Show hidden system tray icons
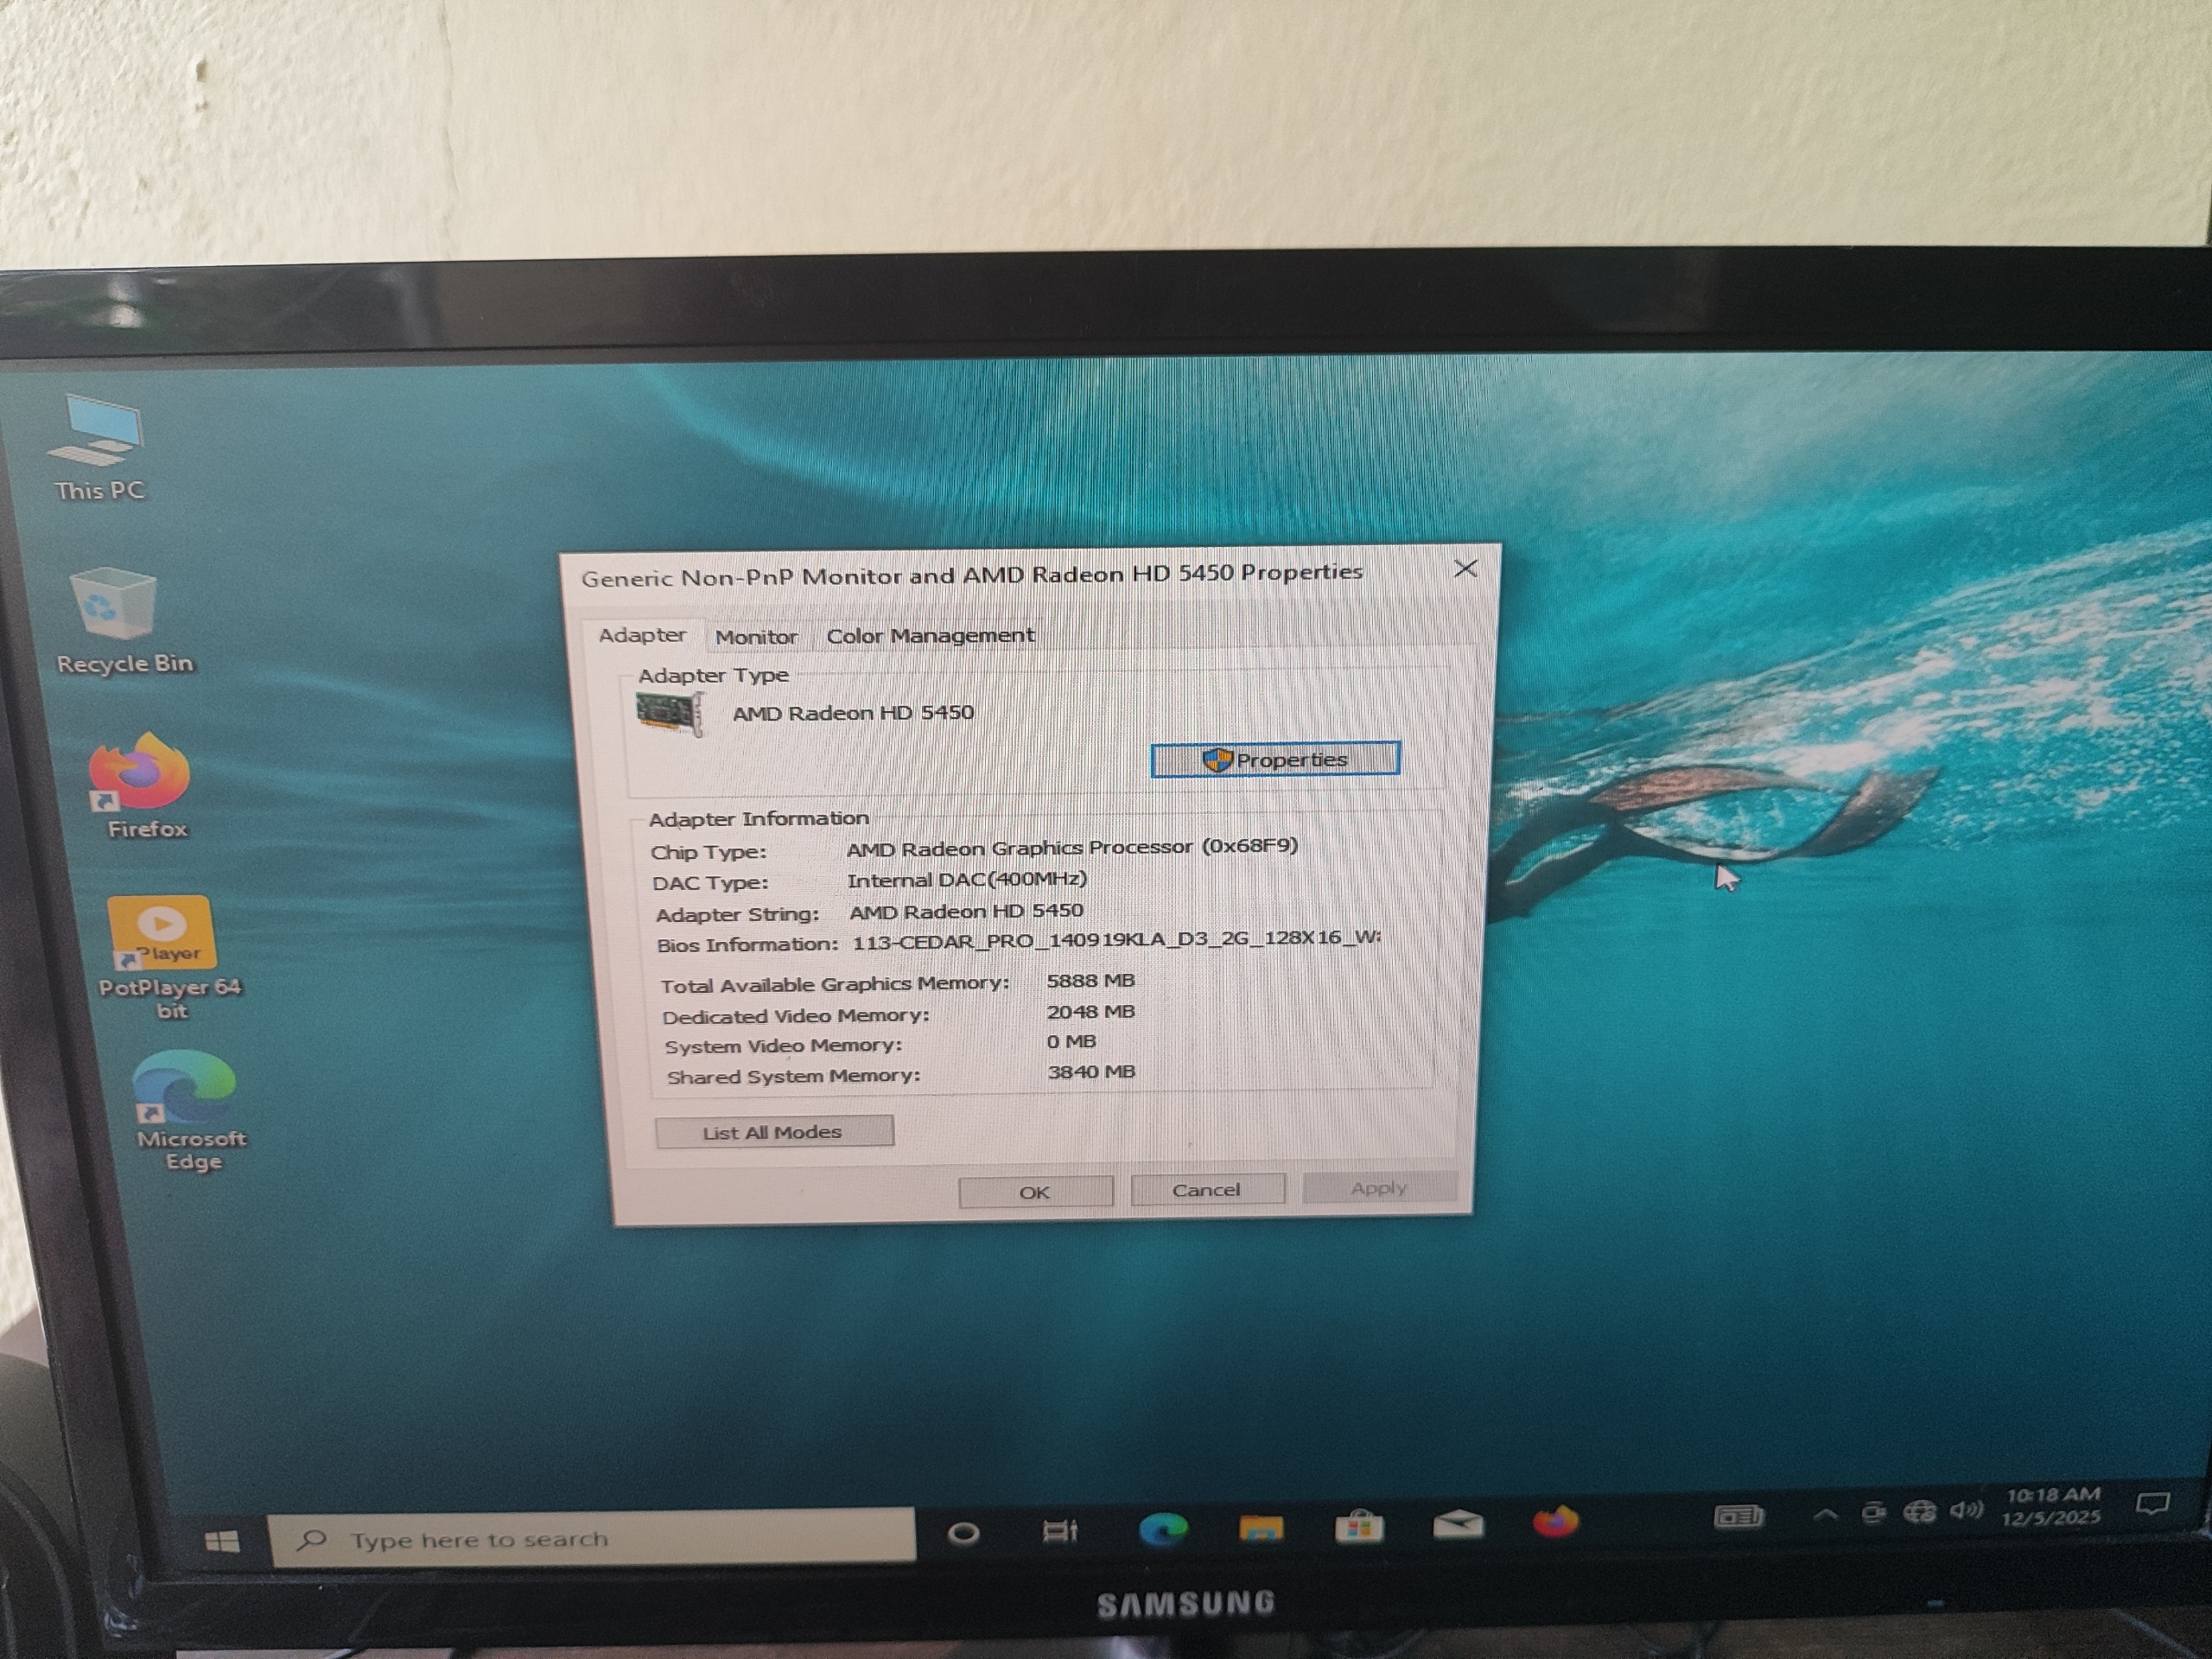Image resolution: width=2212 pixels, height=1659 pixels. pyautogui.click(x=1825, y=1515)
